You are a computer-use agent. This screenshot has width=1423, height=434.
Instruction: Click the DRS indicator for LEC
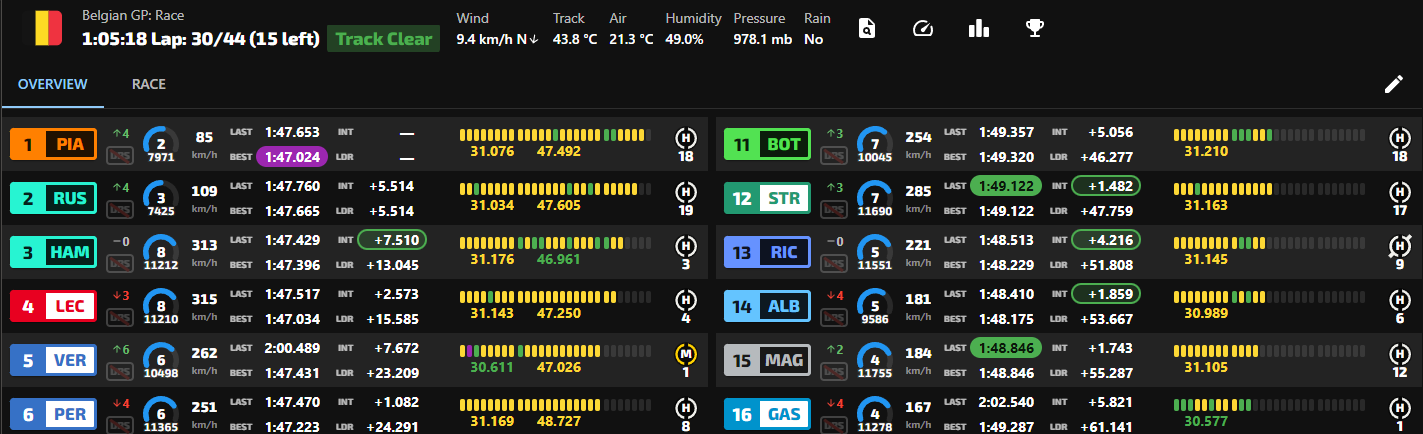pyautogui.click(x=120, y=317)
